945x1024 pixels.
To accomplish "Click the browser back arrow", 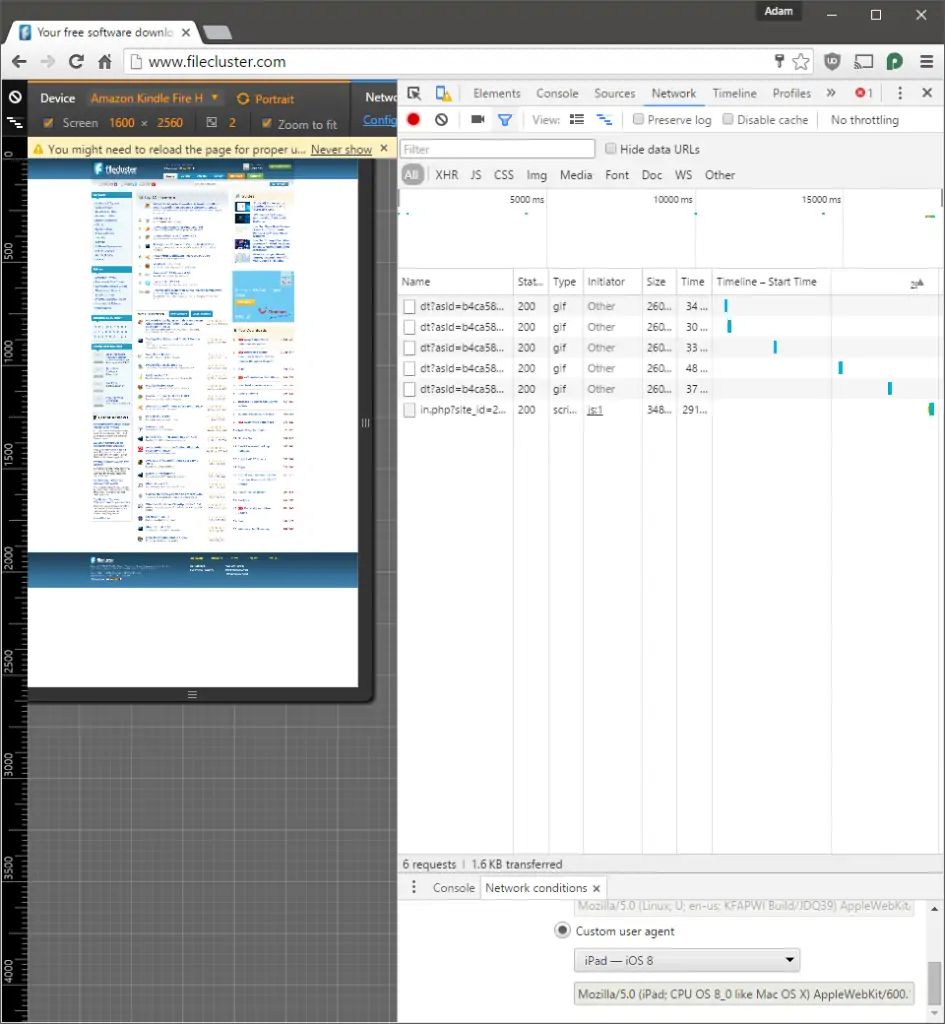I will coord(20,61).
